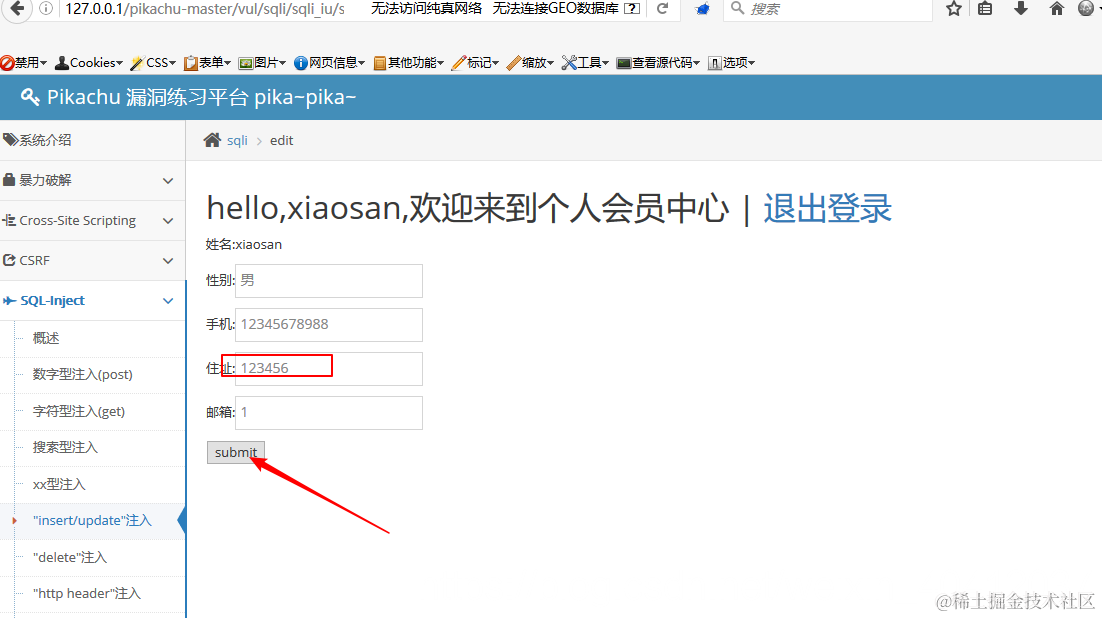Click the edit breadcrumb text
This screenshot has height=618, width=1102.
281,140
